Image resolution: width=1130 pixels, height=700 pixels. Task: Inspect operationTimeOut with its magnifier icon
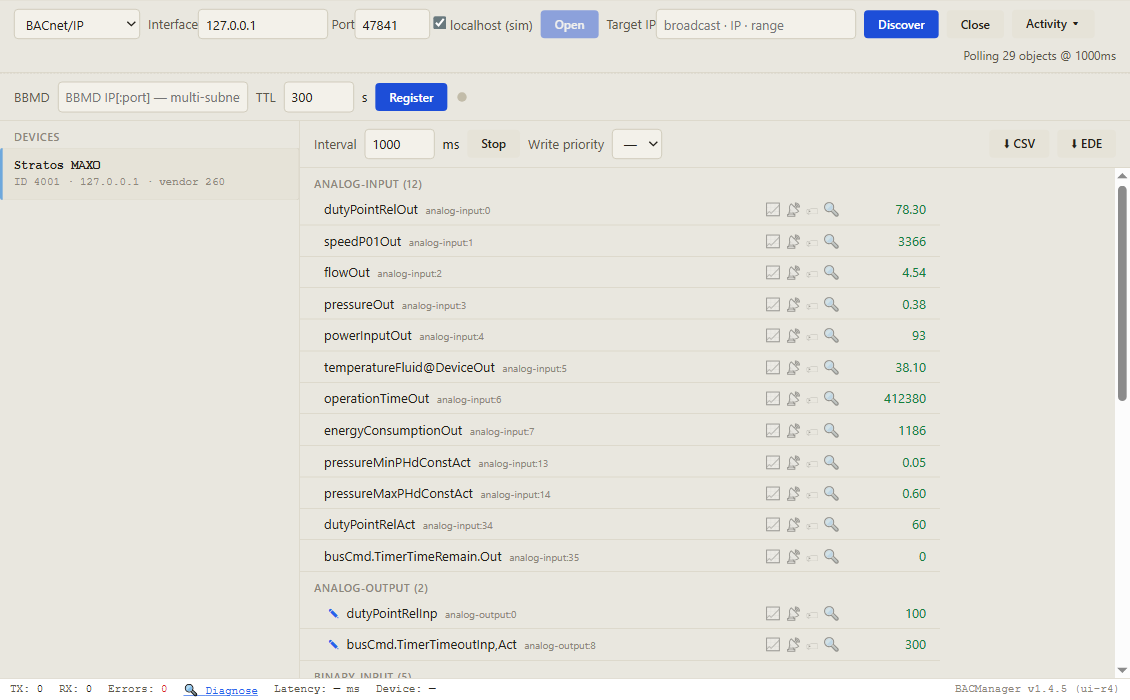click(832, 399)
